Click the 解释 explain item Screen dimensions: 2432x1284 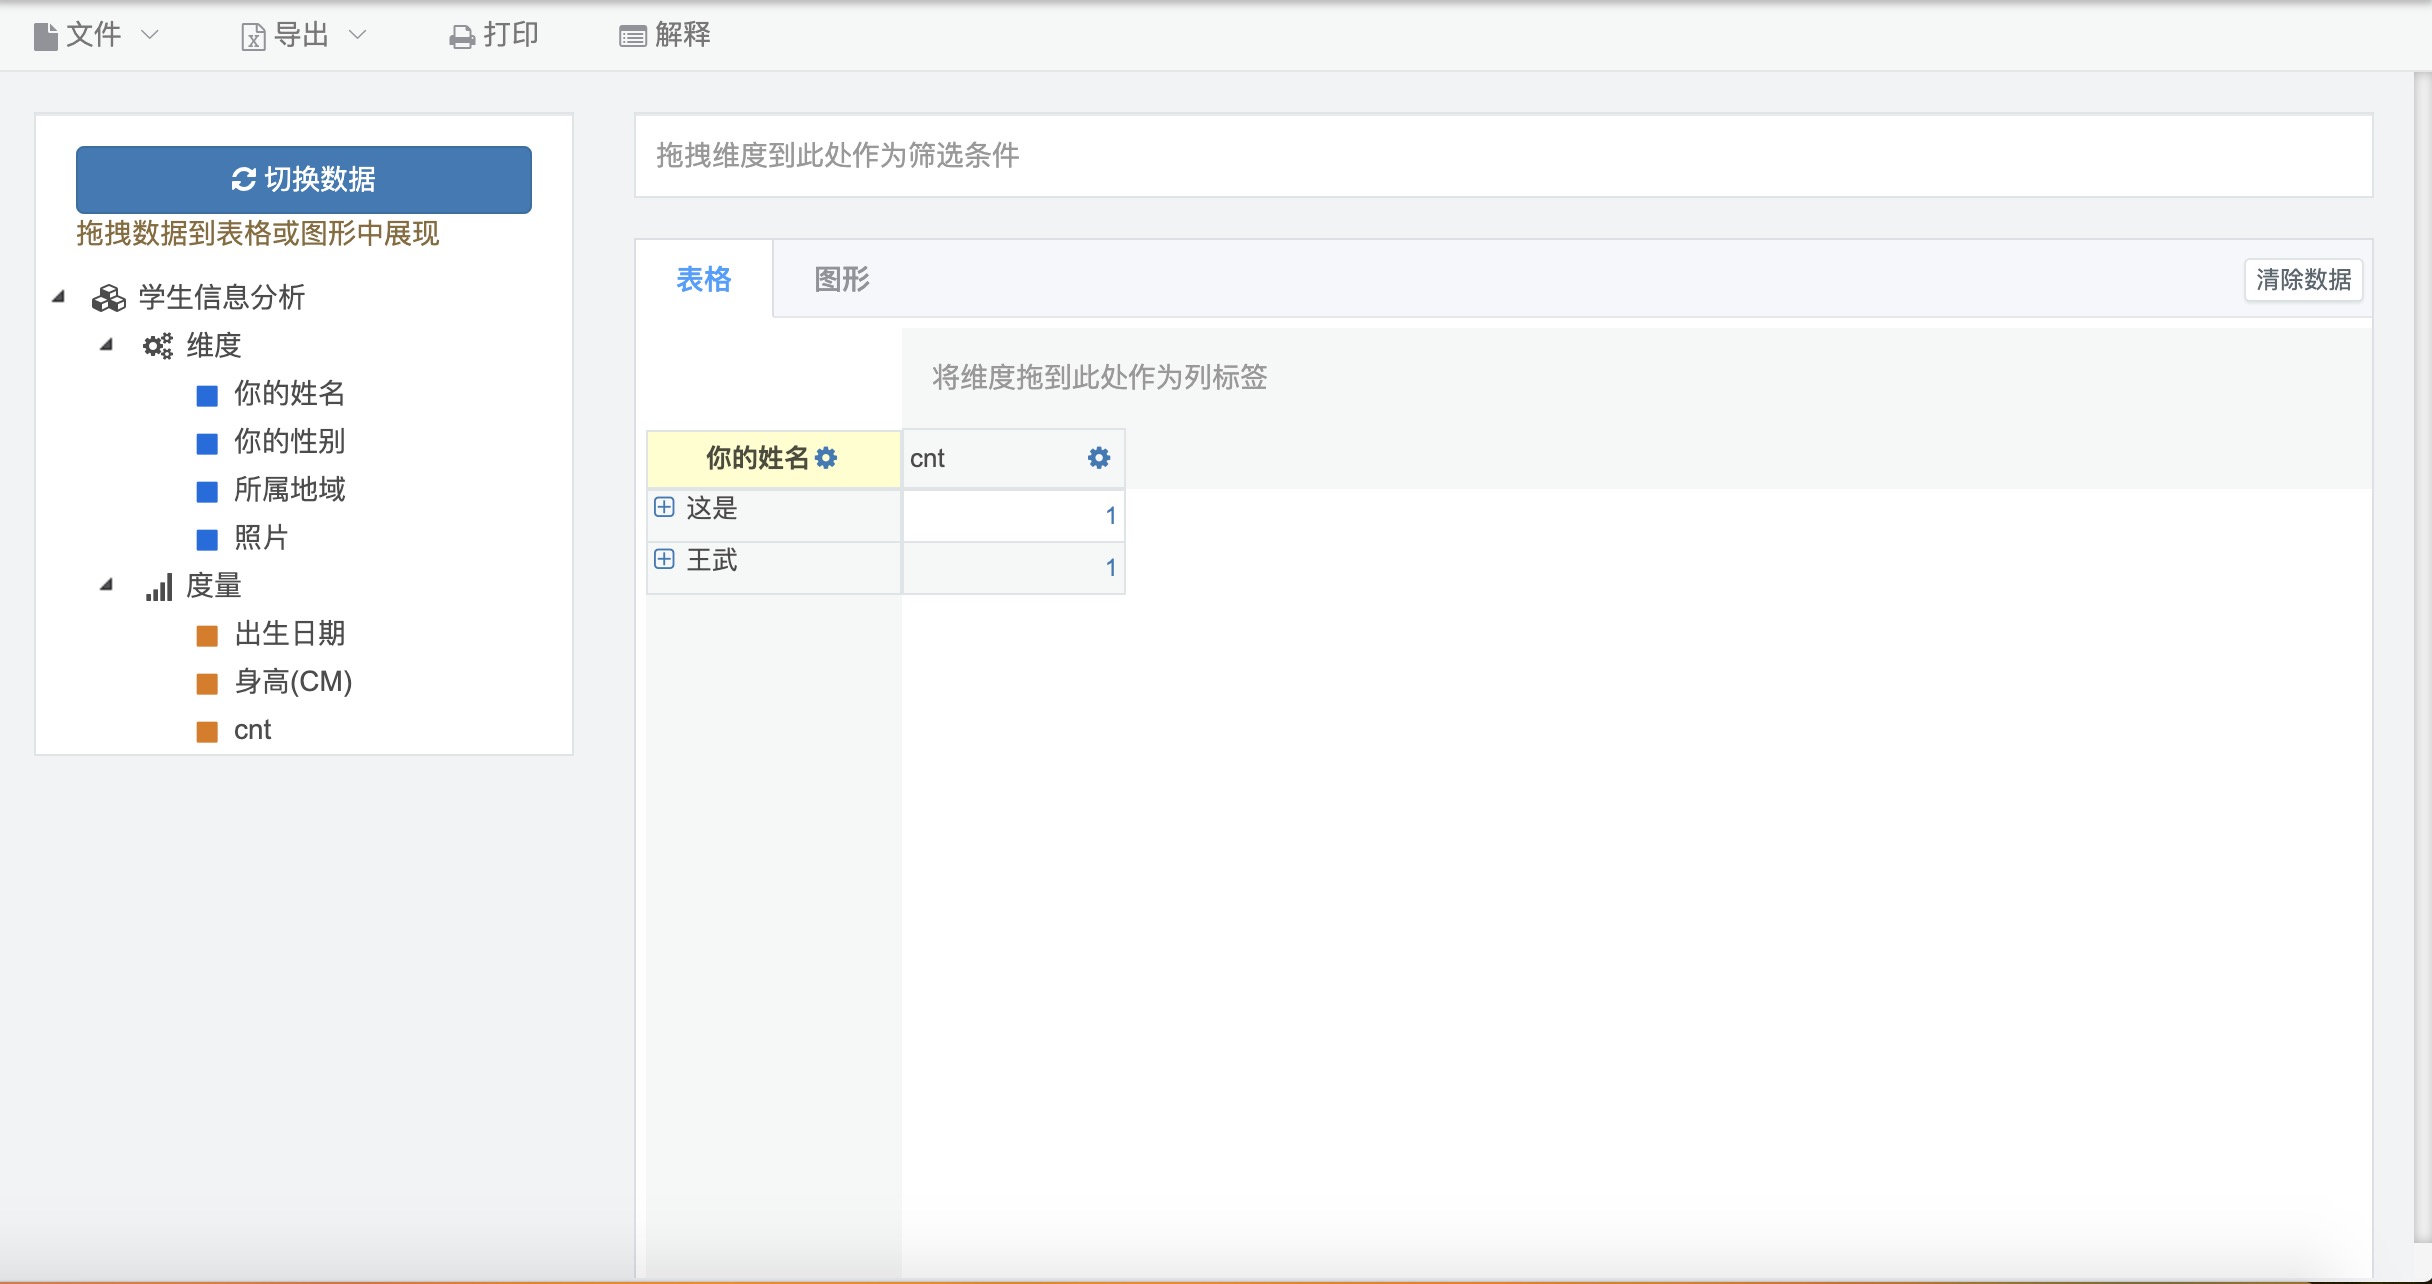pos(665,35)
